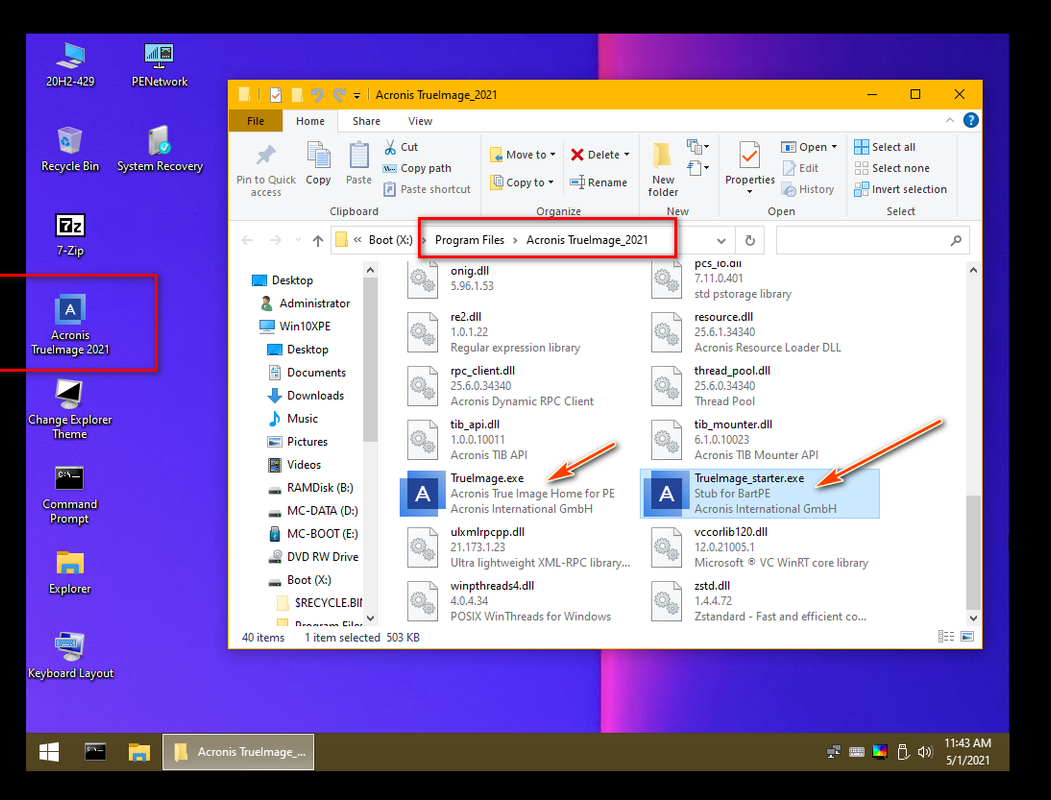Click the Rename ribbon command
This screenshot has width=1051, height=800.
pos(598,182)
